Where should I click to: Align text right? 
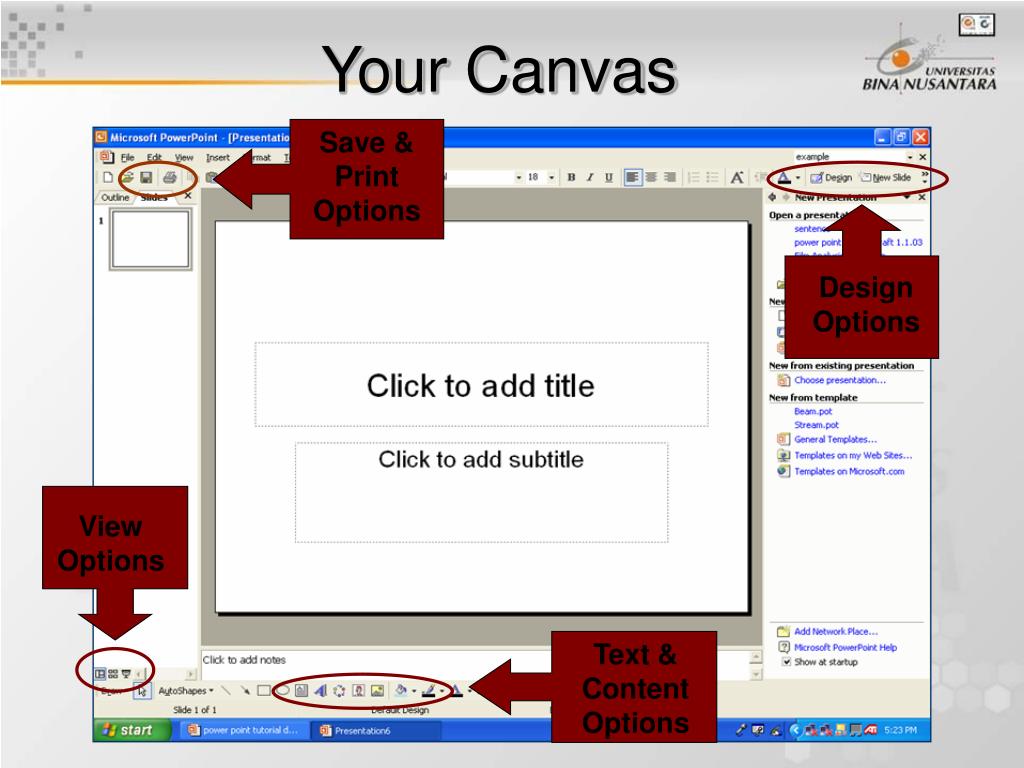pos(670,177)
